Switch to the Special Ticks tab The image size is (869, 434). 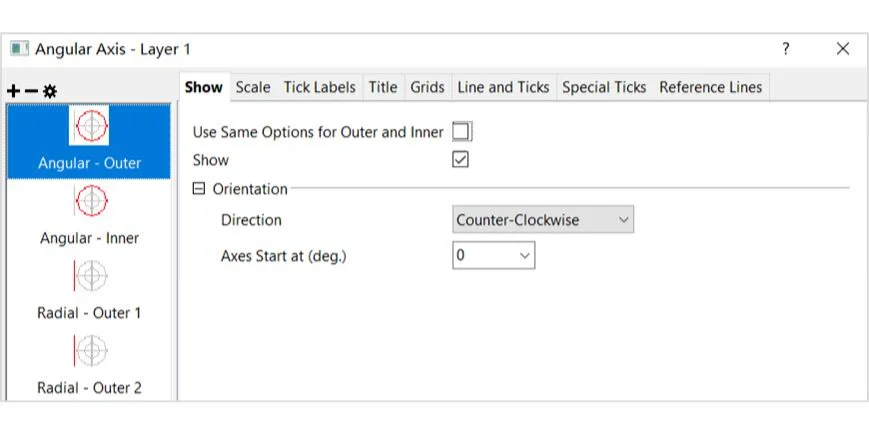604,88
